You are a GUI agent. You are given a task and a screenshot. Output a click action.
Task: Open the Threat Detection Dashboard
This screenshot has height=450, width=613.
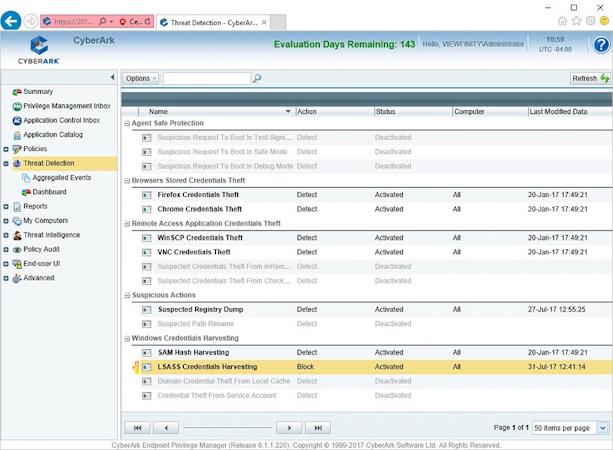pos(48,191)
